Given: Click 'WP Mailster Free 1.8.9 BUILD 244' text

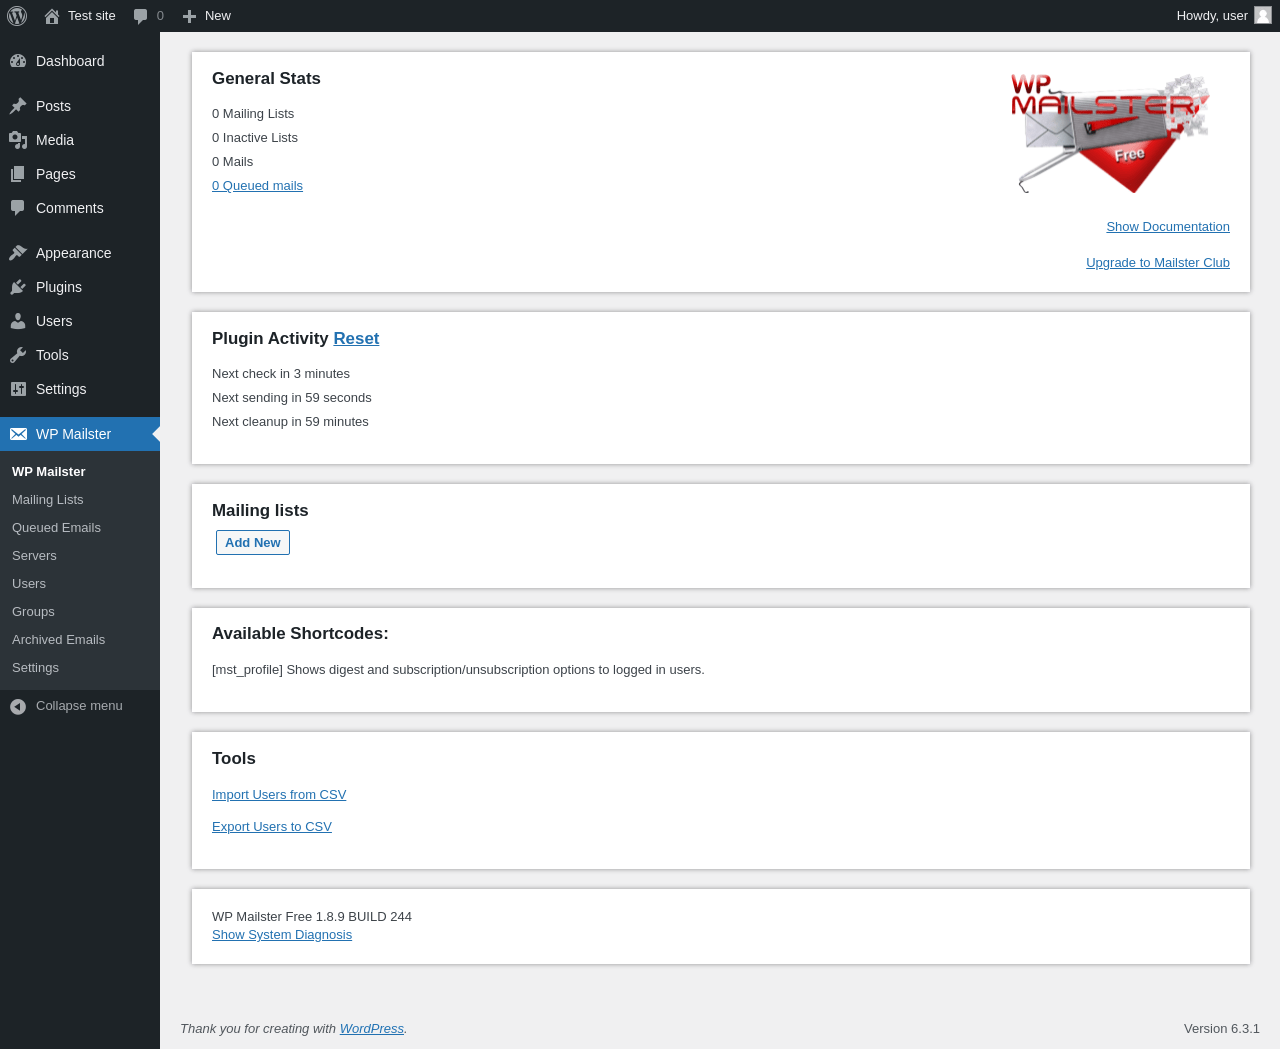Looking at the screenshot, I should 312,917.
